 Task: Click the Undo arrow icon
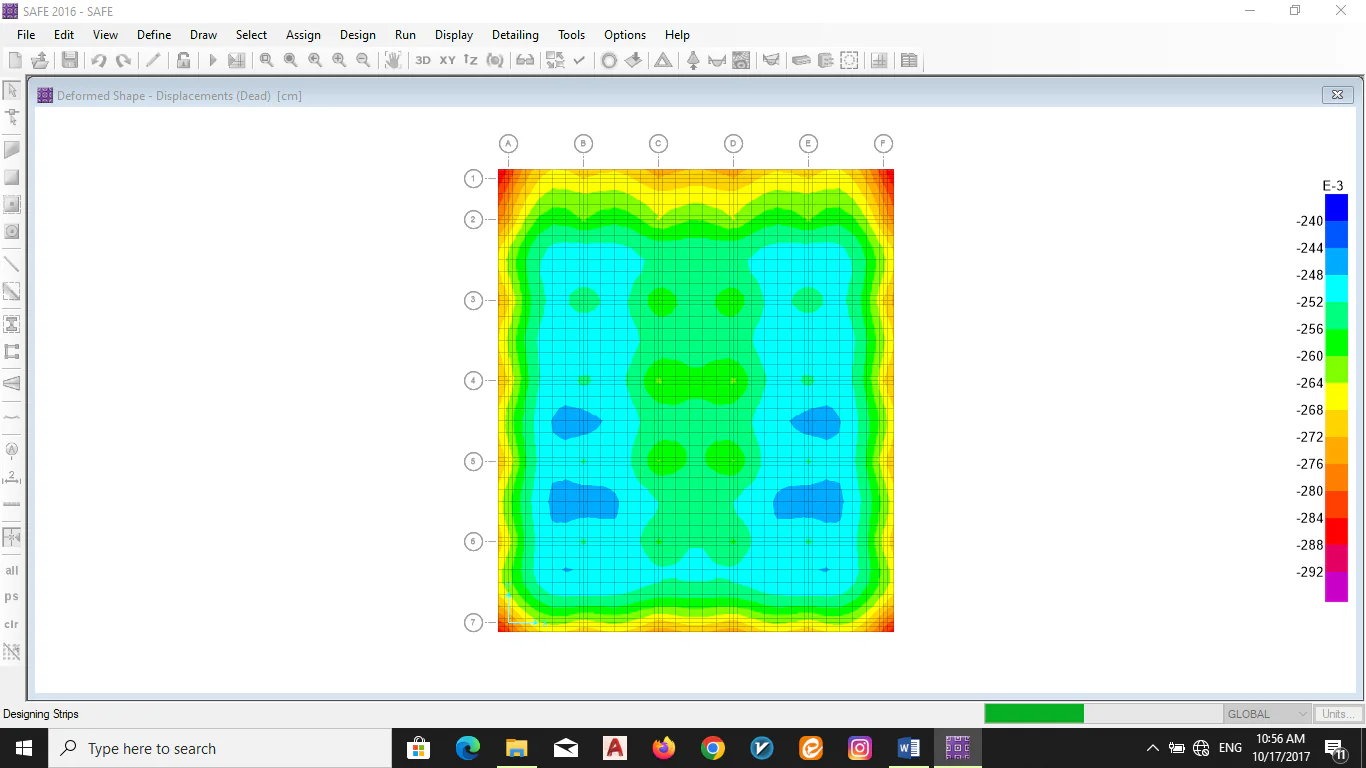98,60
